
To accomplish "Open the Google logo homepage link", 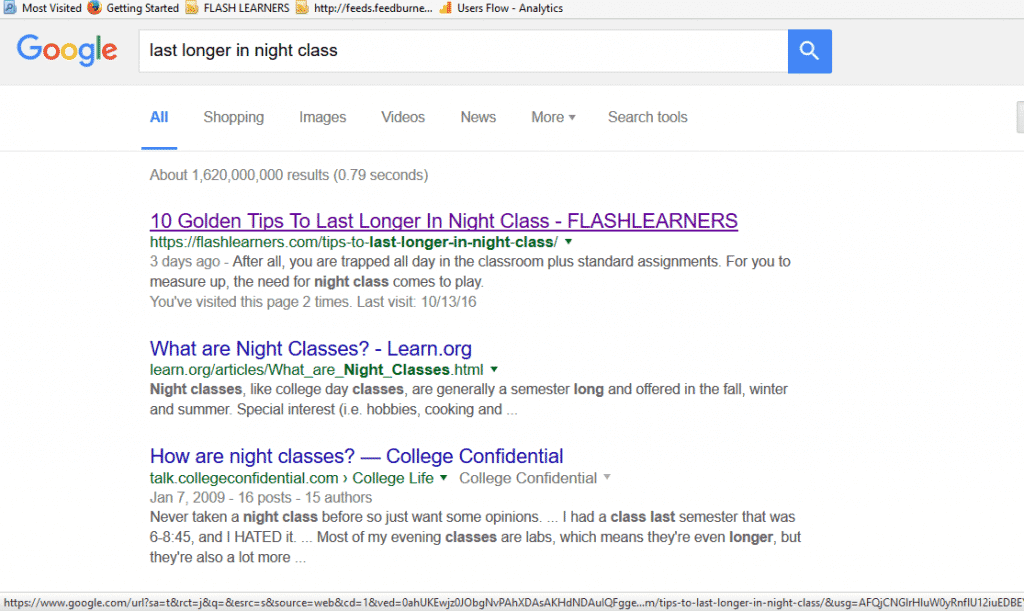I will pyautogui.click(x=67, y=50).
